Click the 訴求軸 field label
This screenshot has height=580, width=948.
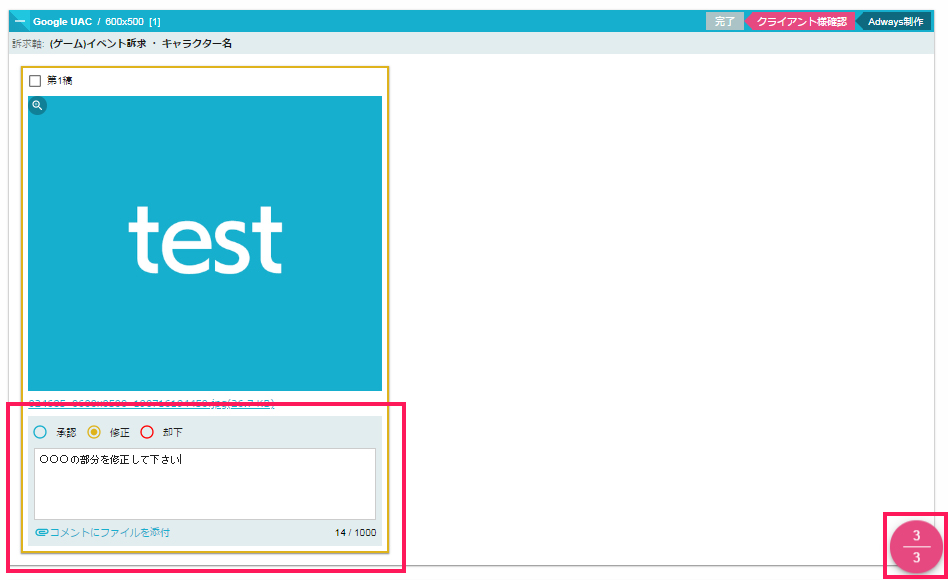(27, 44)
